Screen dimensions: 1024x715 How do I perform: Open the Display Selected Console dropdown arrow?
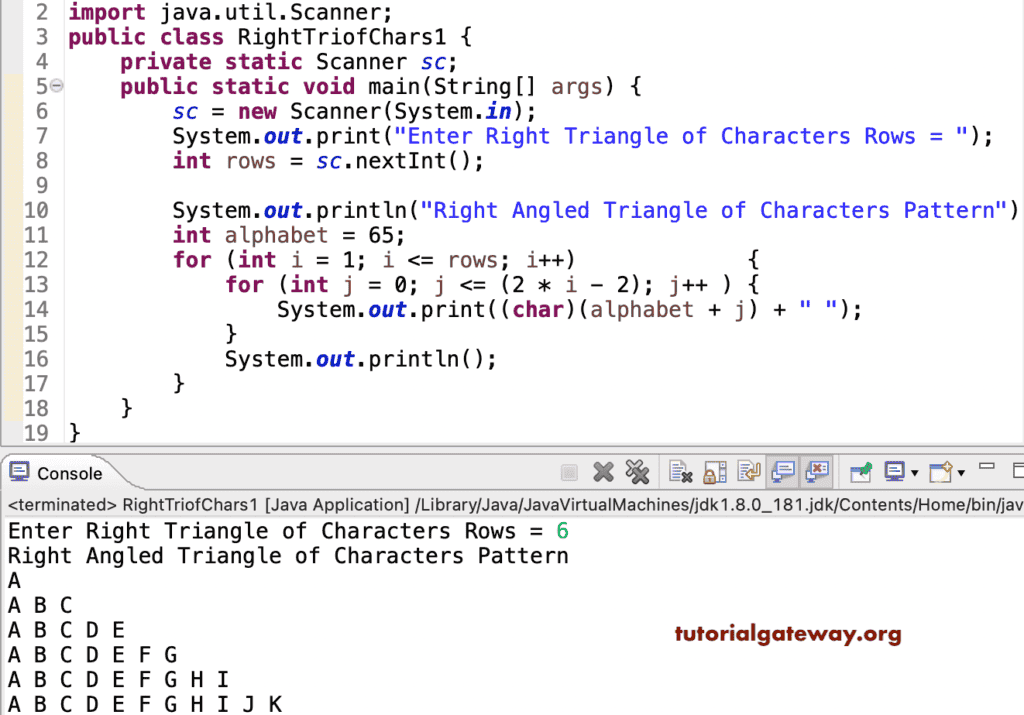click(916, 472)
